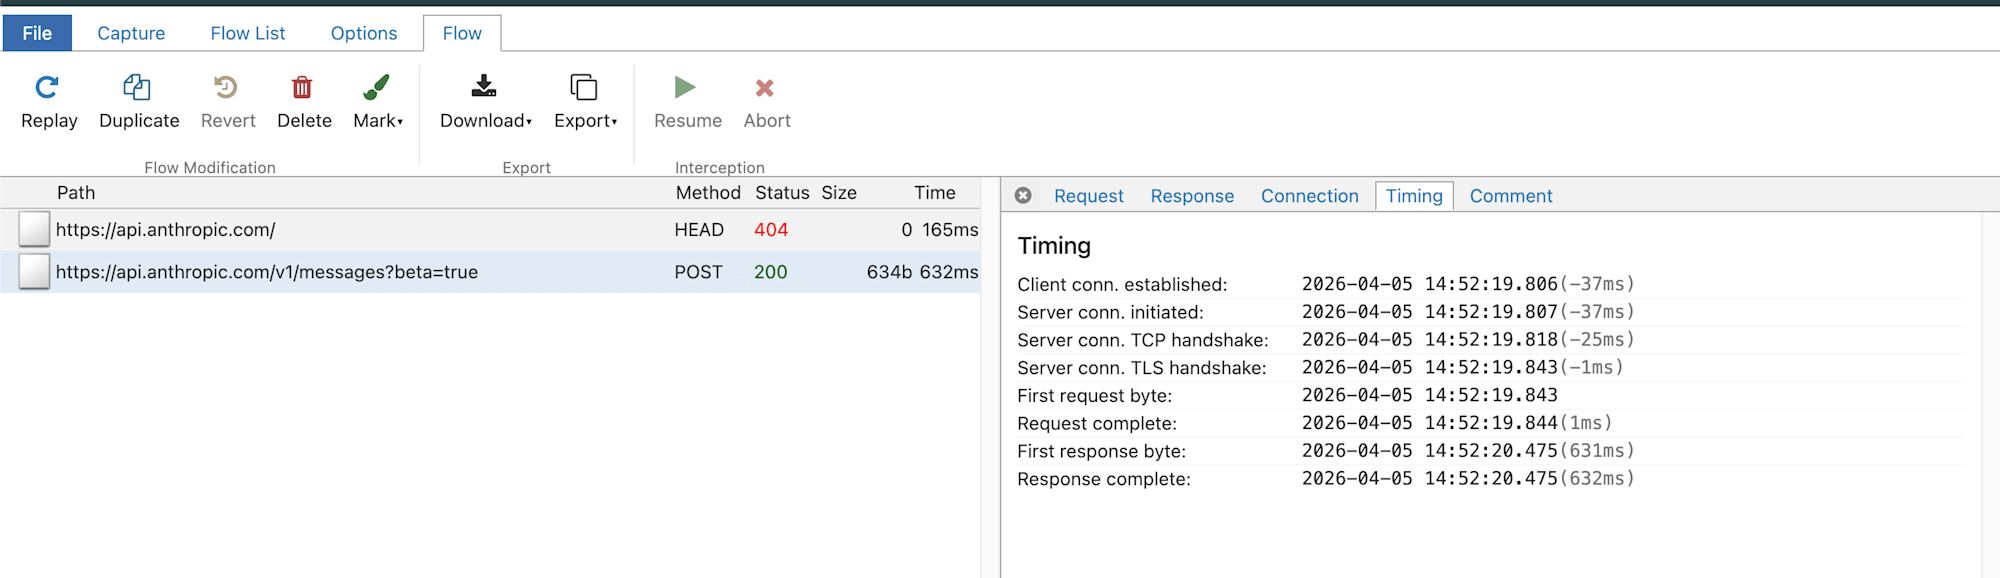
Task: Switch to the Capture tab
Action: (131, 33)
